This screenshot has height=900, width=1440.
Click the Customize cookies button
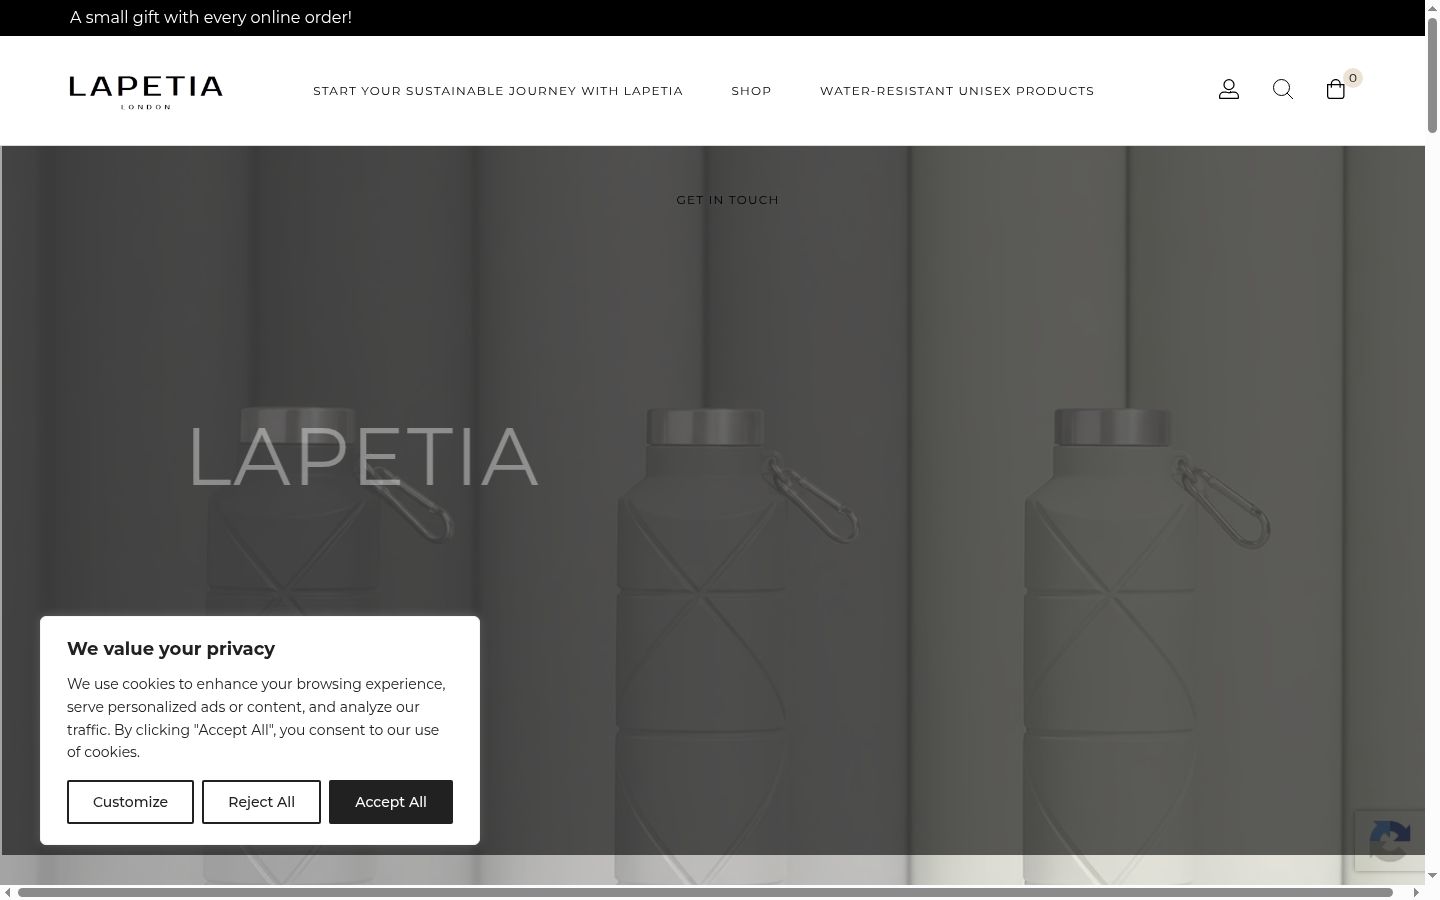coord(130,802)
